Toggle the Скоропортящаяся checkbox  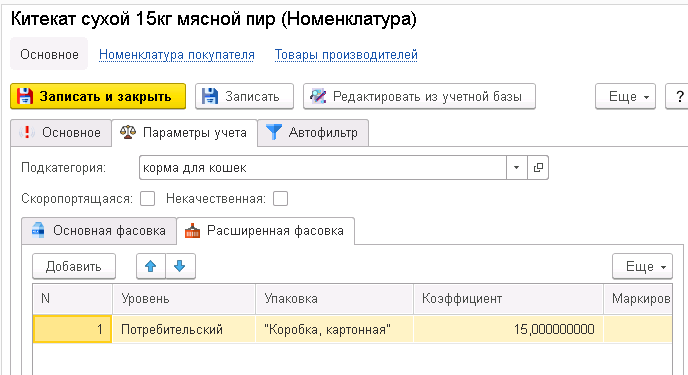pyautogui.click(x=147, y=199)
